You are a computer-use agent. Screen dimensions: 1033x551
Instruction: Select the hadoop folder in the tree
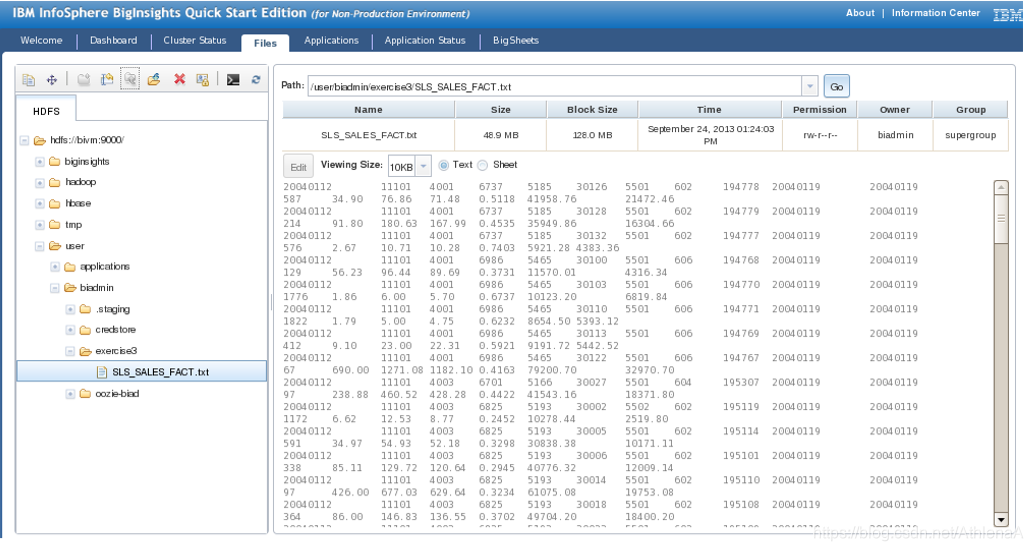pos(80,183)
